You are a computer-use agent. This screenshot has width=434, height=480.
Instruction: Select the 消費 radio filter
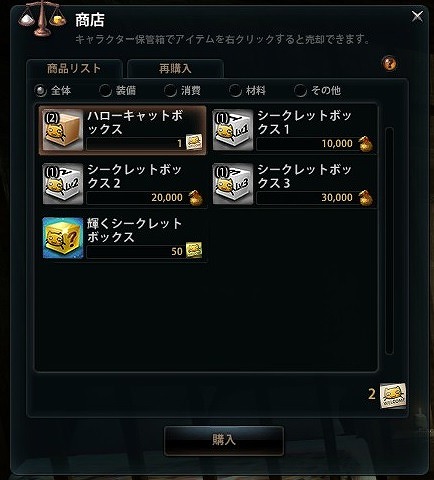[x=170, y=91]
